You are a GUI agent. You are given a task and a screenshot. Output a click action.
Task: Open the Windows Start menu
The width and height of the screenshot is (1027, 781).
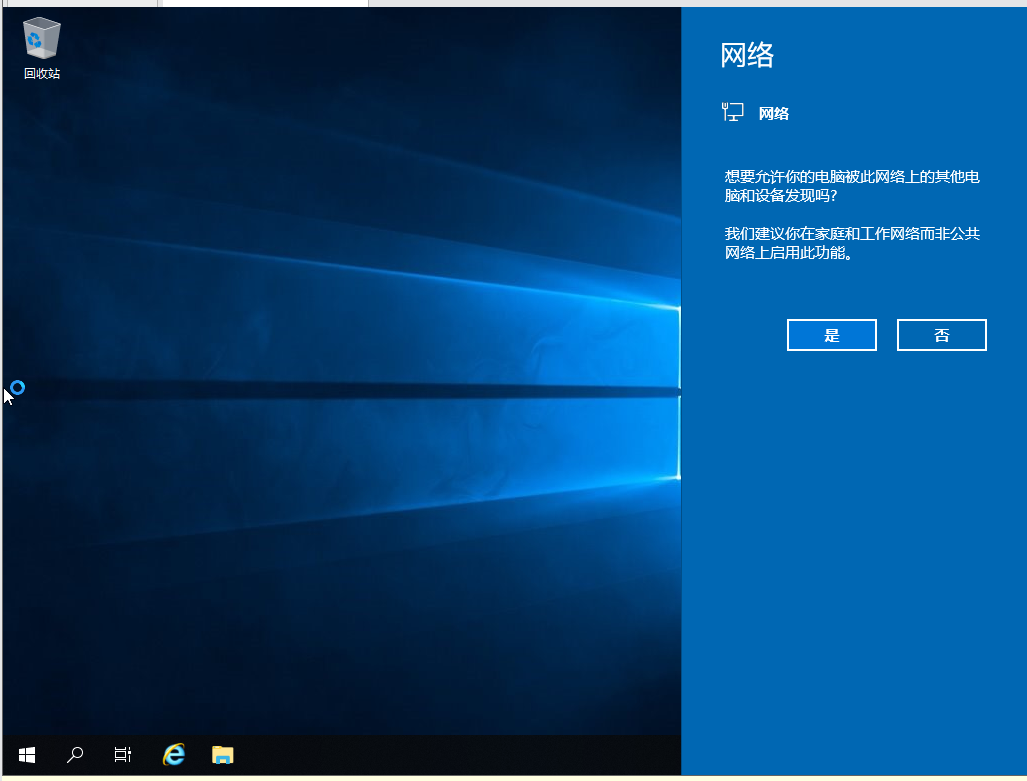27,755
